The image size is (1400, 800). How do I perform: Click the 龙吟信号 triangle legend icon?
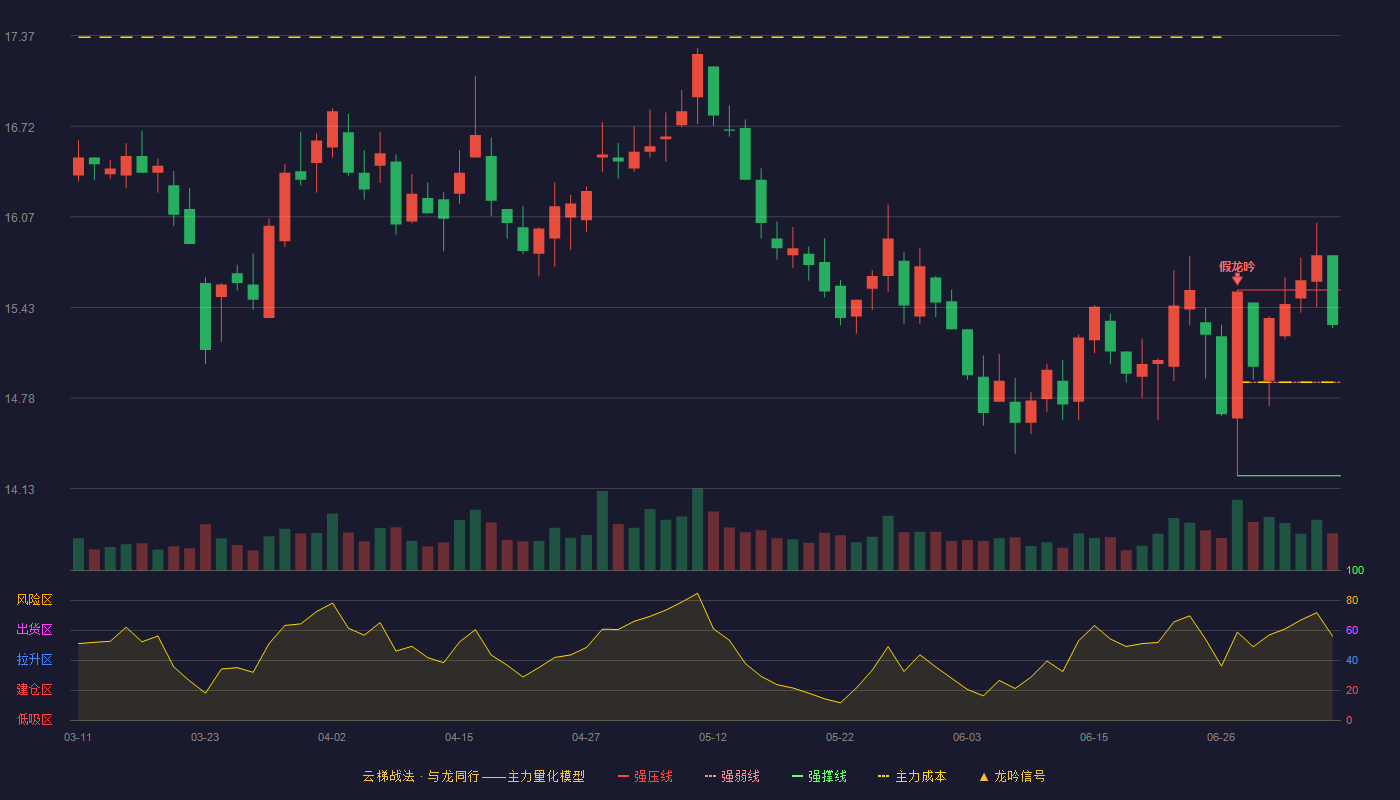pyautogui.click(x=984, y=776)
